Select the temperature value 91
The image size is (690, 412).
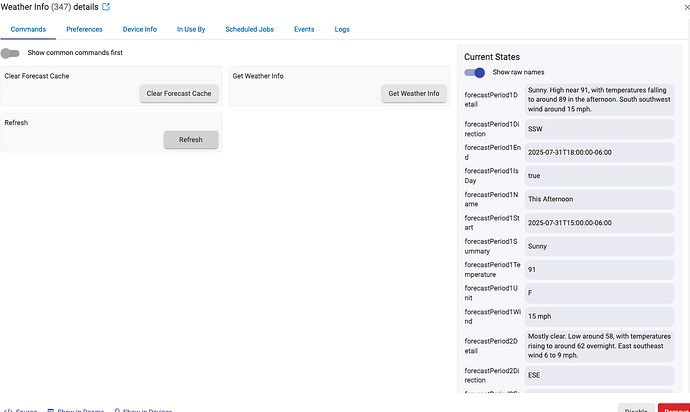pos(599,269)
